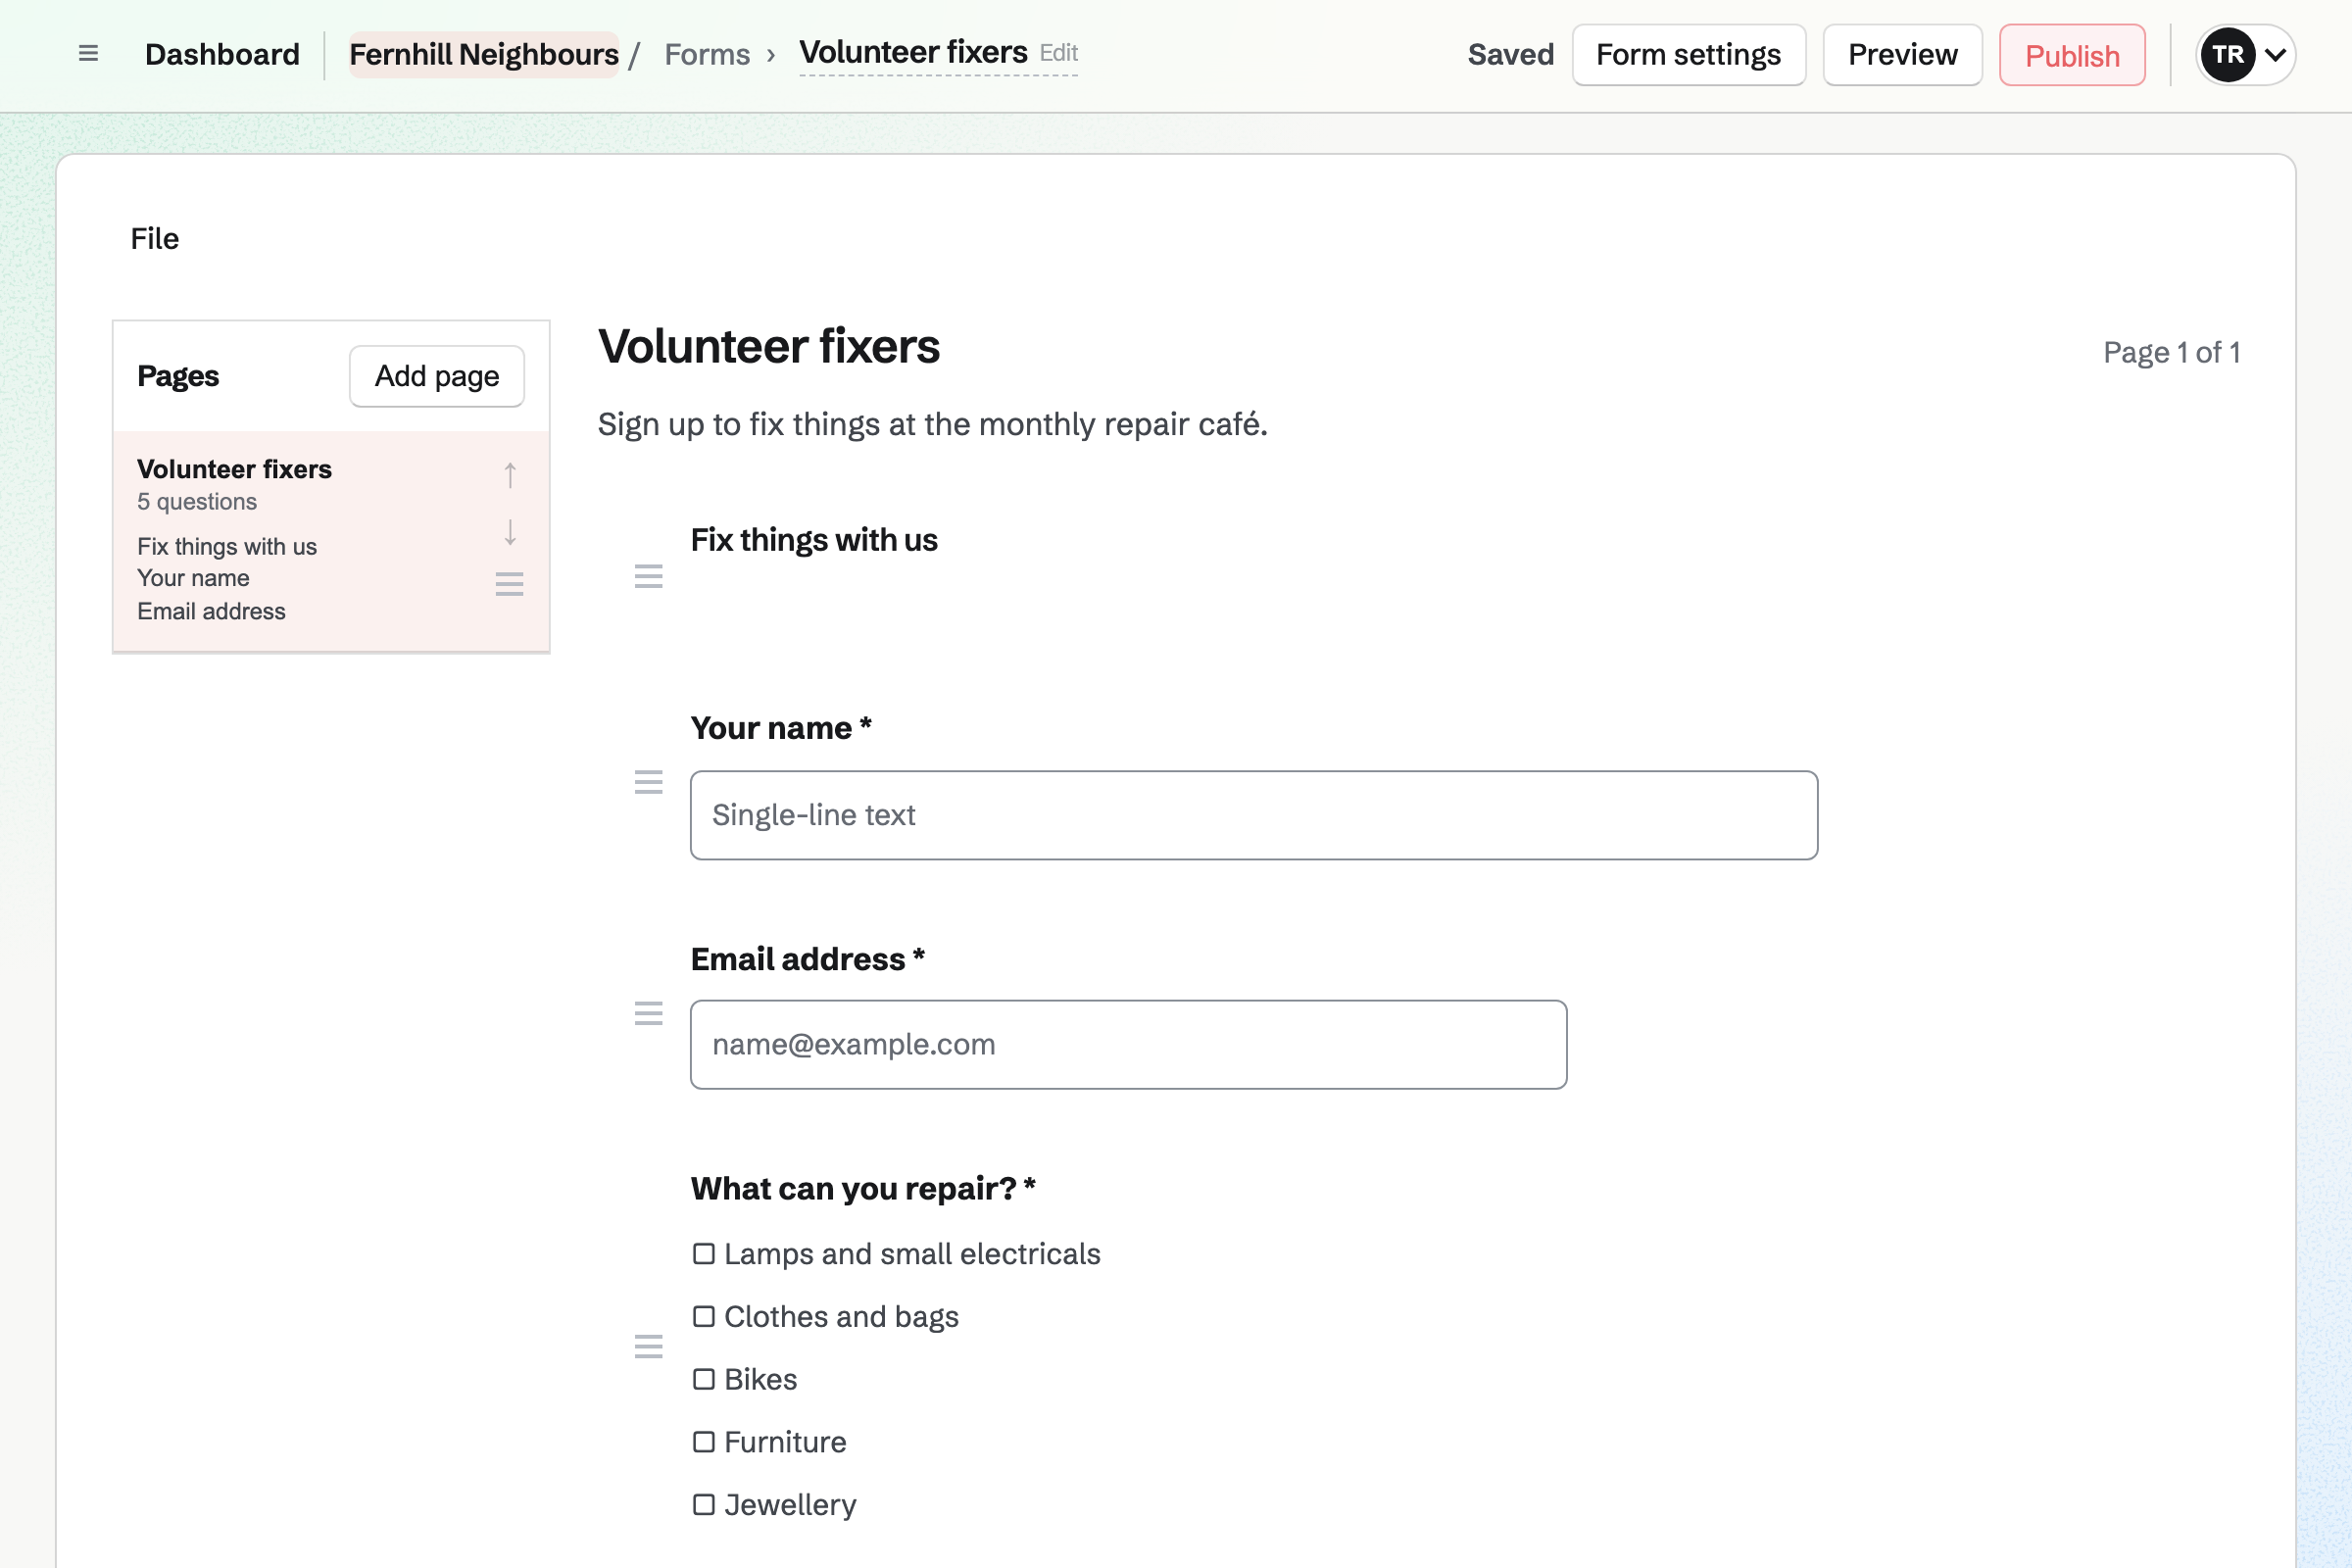Tick the Furniture checkbox

704,1442
